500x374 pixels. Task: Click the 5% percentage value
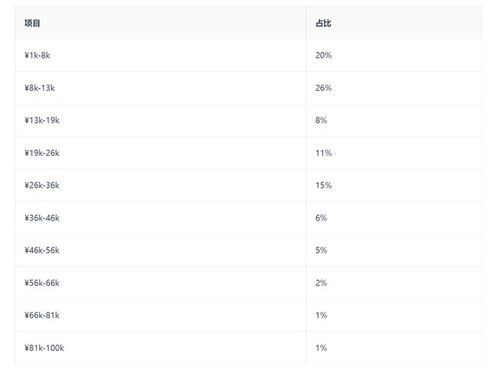pos(321,250)
